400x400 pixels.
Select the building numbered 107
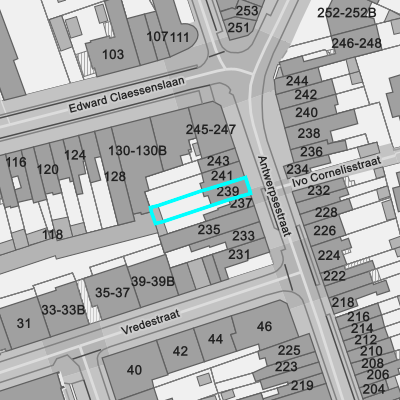(x=157, y=36)
